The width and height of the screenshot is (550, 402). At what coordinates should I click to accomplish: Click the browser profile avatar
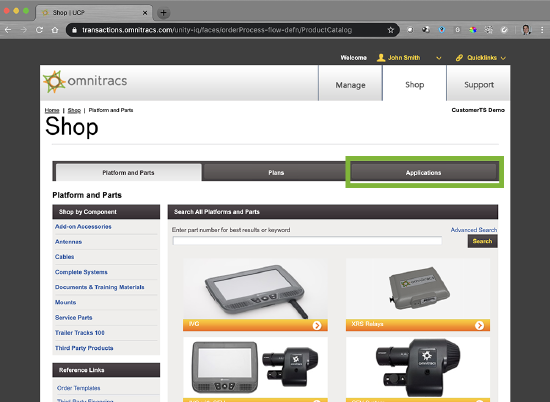pos(526,30)
